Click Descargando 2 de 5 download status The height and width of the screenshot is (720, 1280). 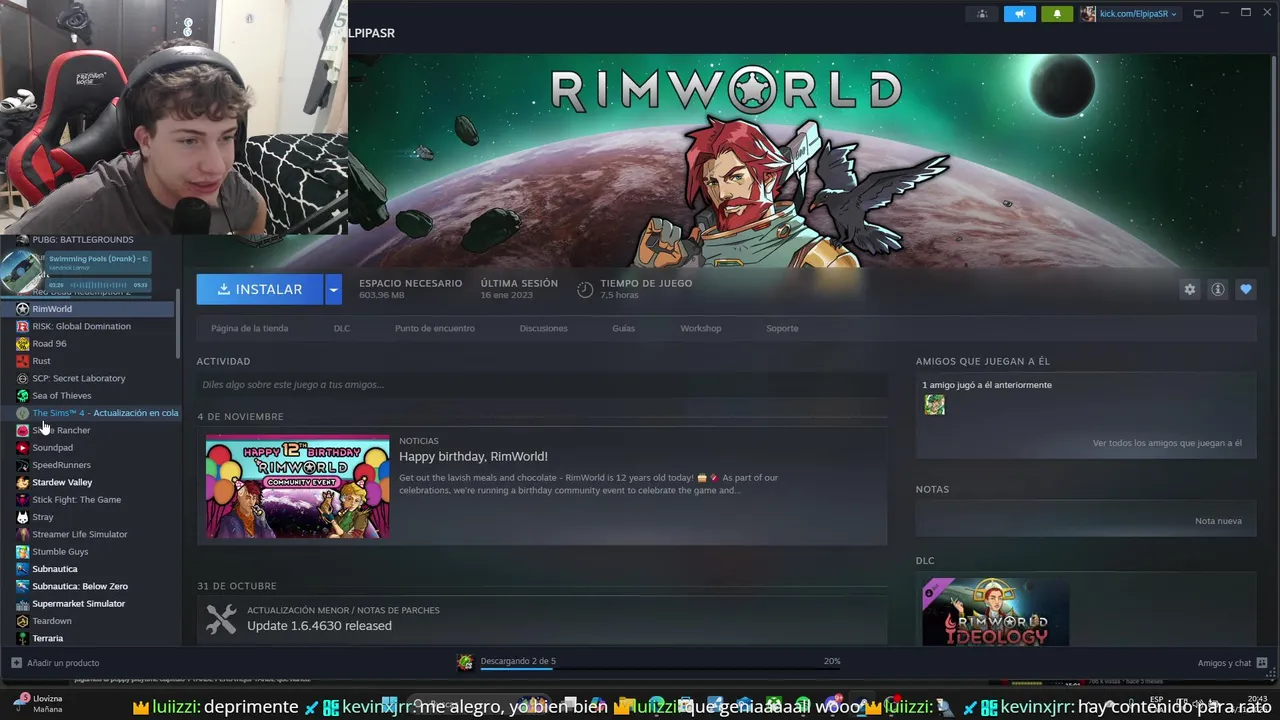(x=517, y=661)
